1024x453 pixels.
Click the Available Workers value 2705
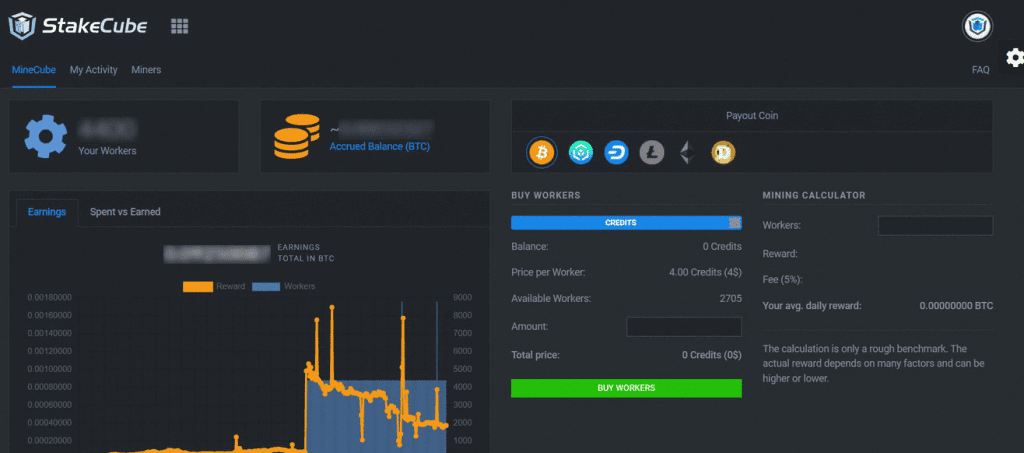click(x=730, y=298)
